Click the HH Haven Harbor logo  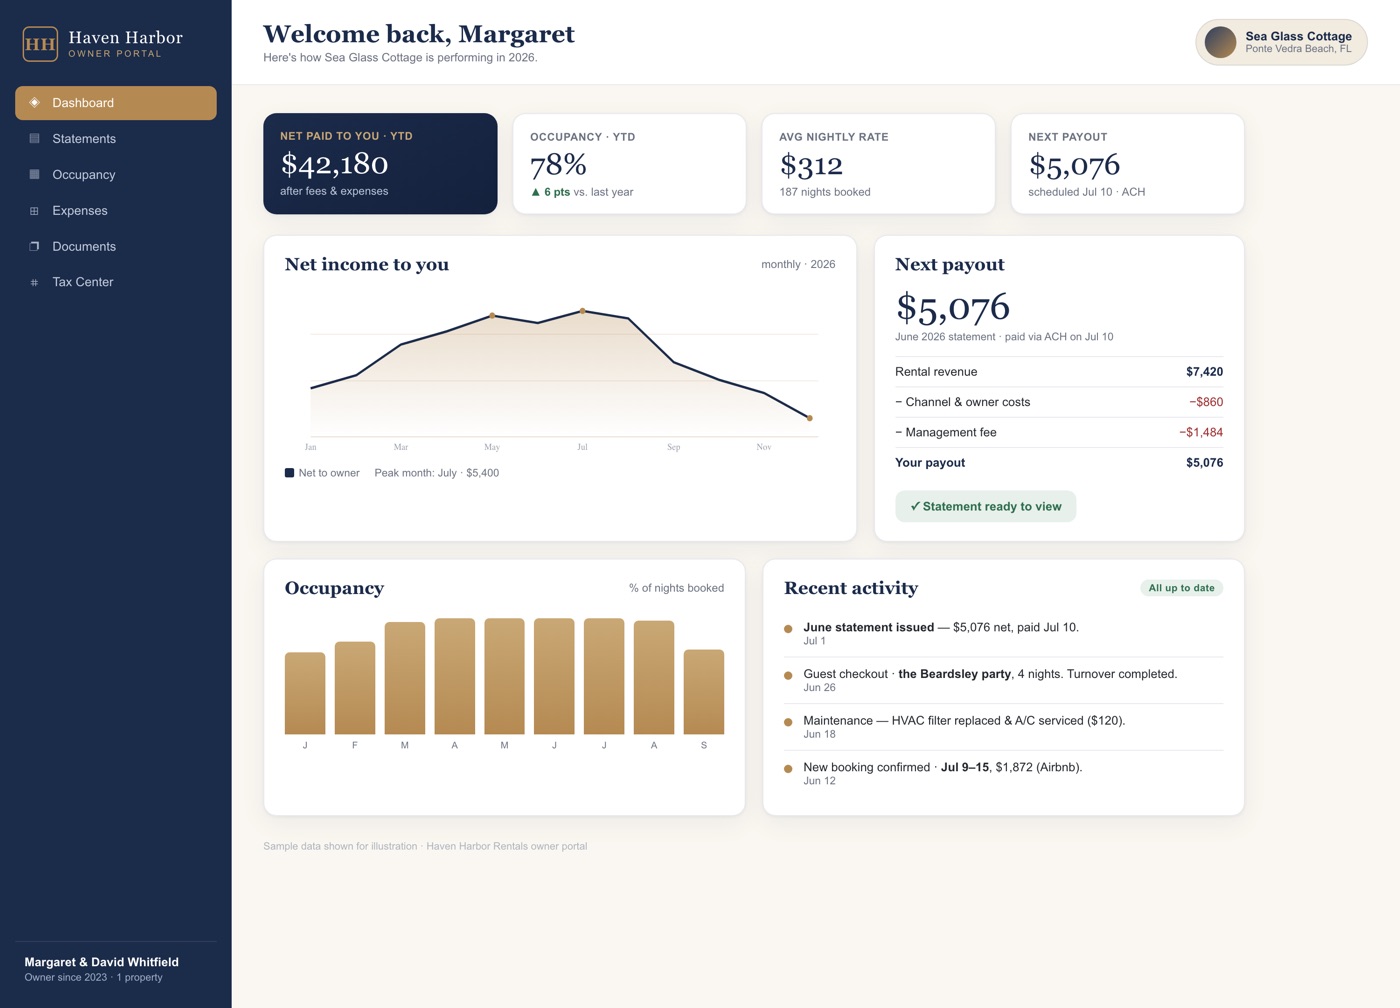40,44
